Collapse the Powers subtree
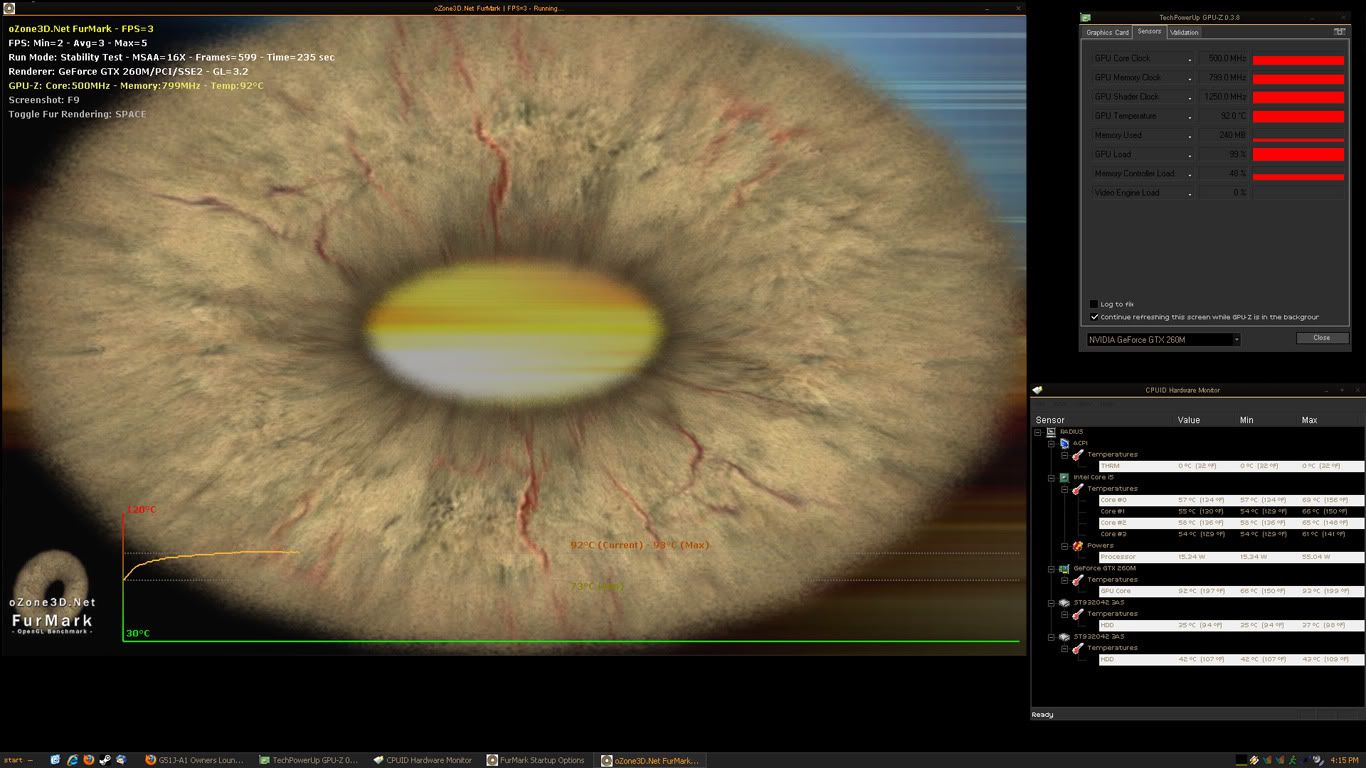 1066,546
